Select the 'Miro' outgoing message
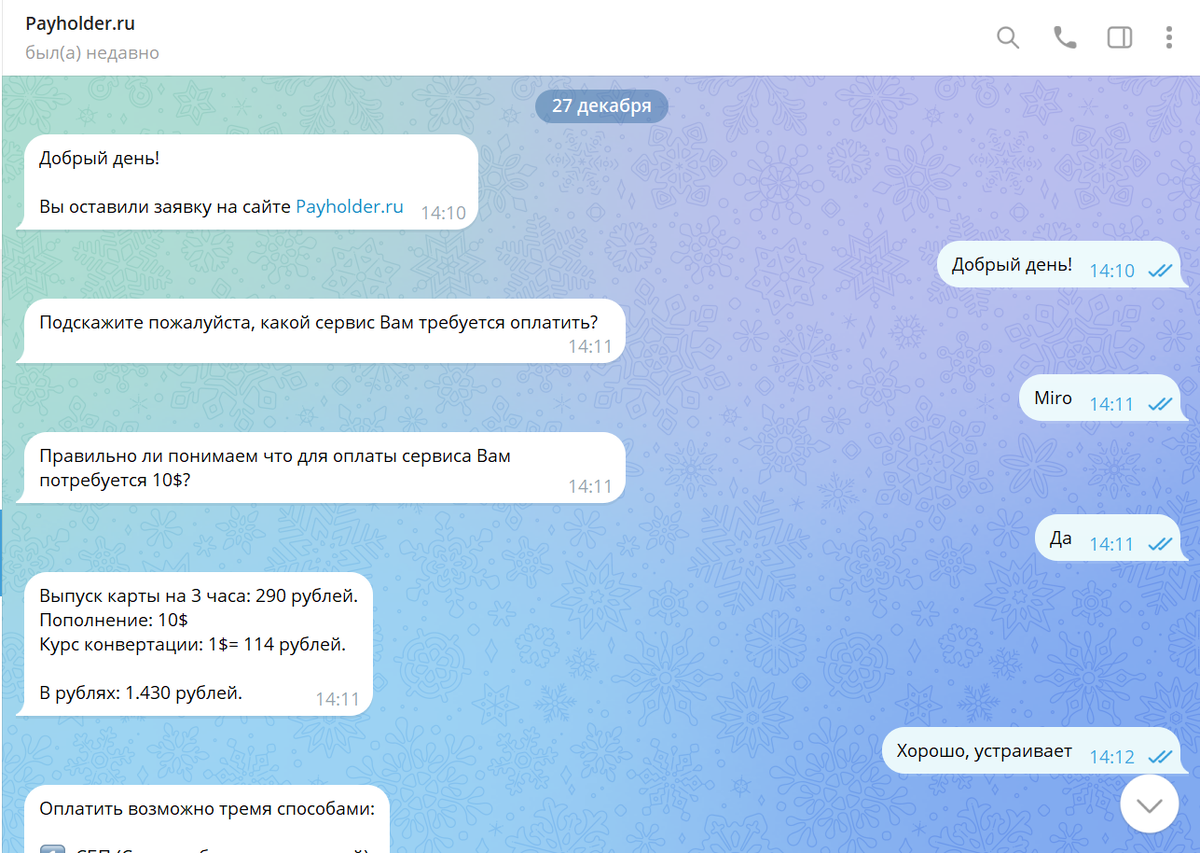The height and width of the screenshot is (853, 1200). click(x=1100, y=397)
